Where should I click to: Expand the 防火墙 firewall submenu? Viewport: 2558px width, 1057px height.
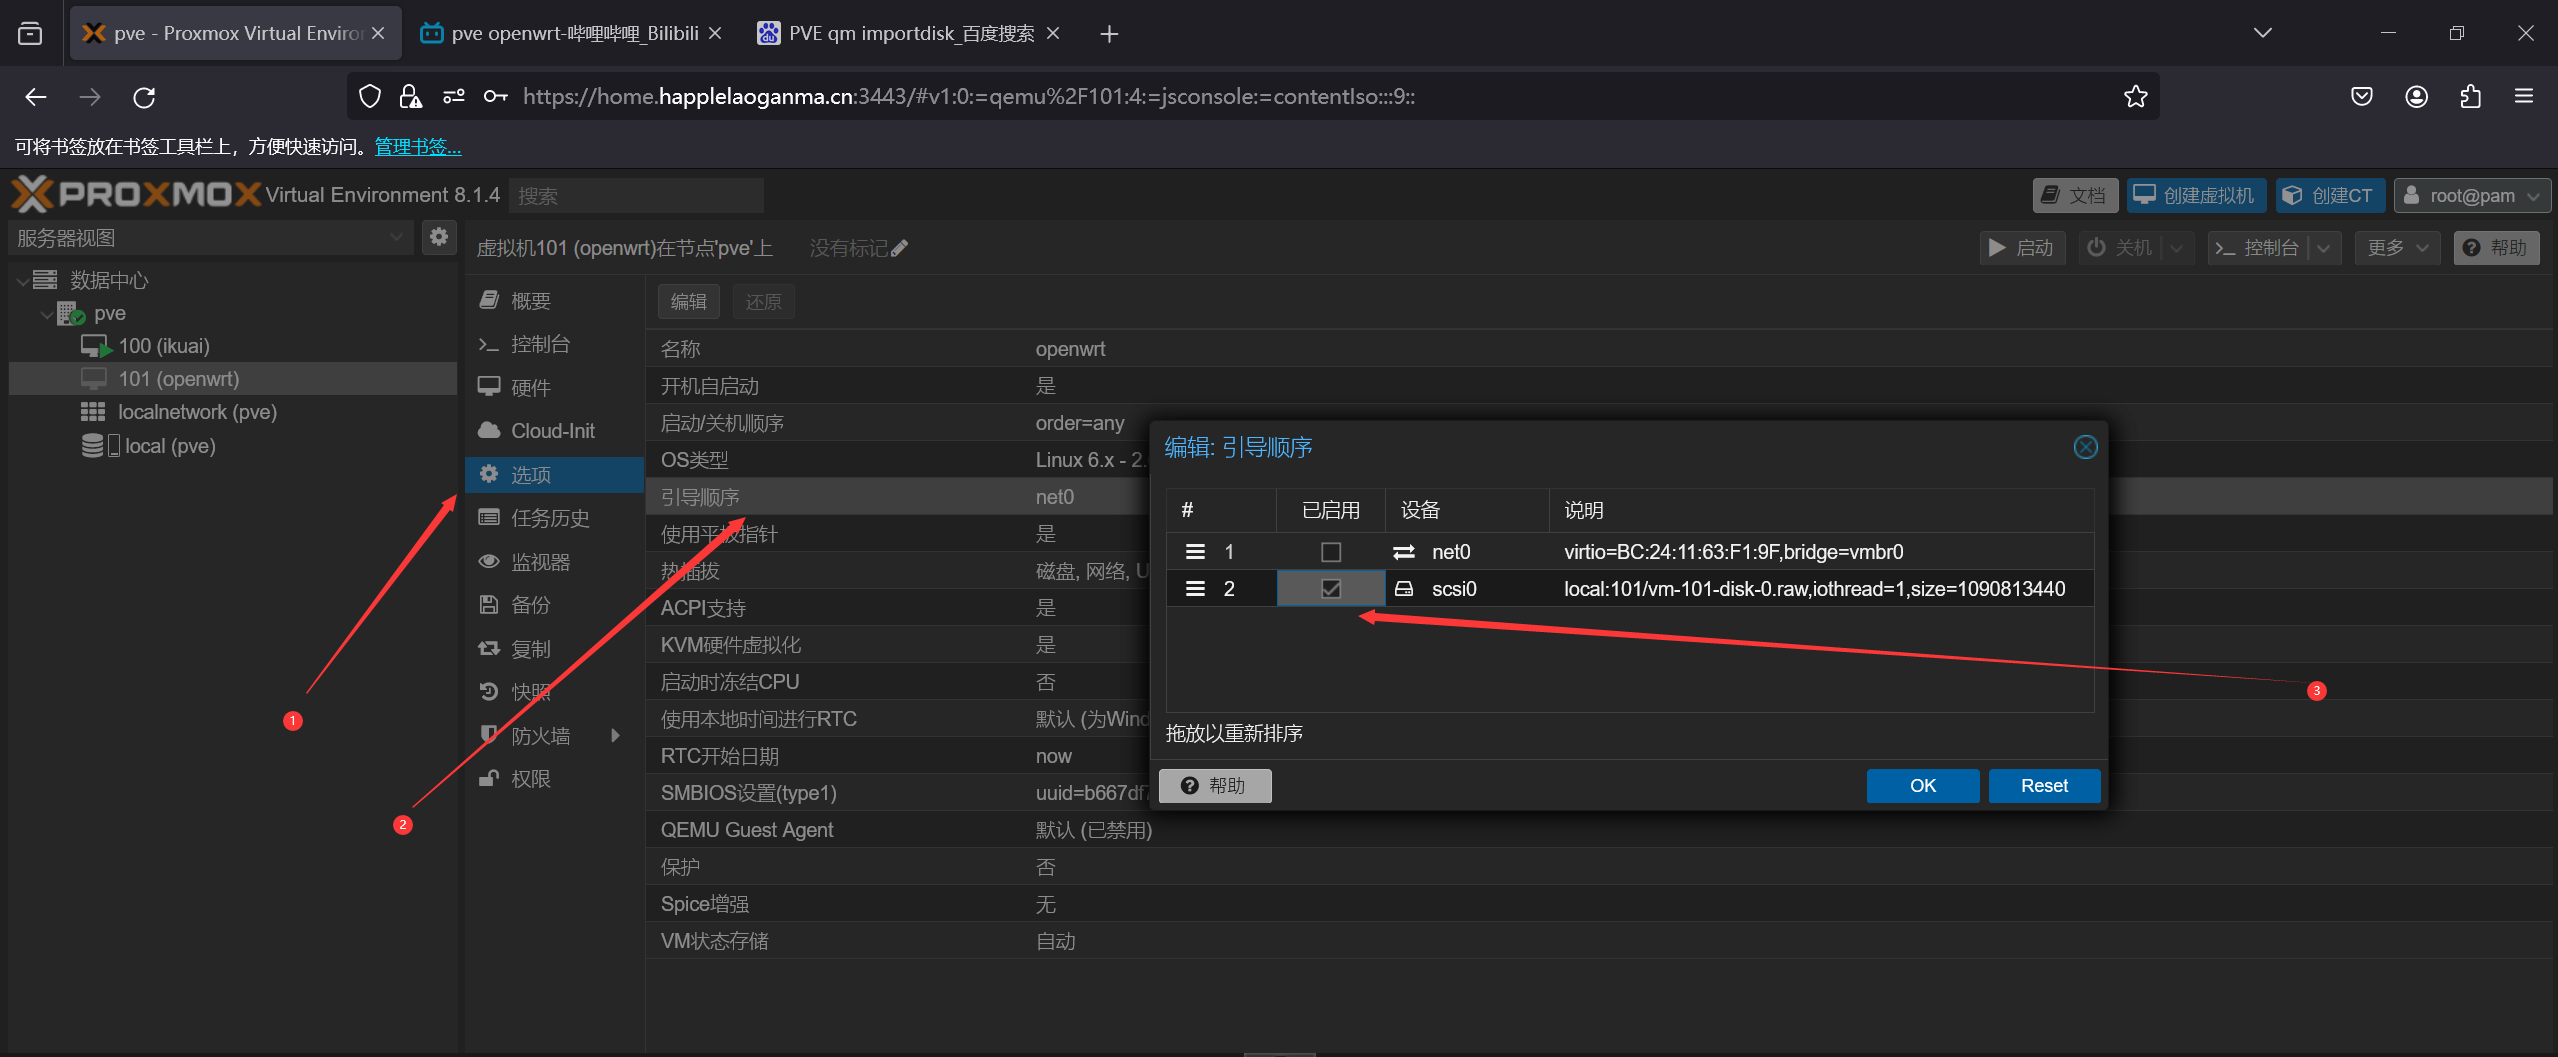614,734
